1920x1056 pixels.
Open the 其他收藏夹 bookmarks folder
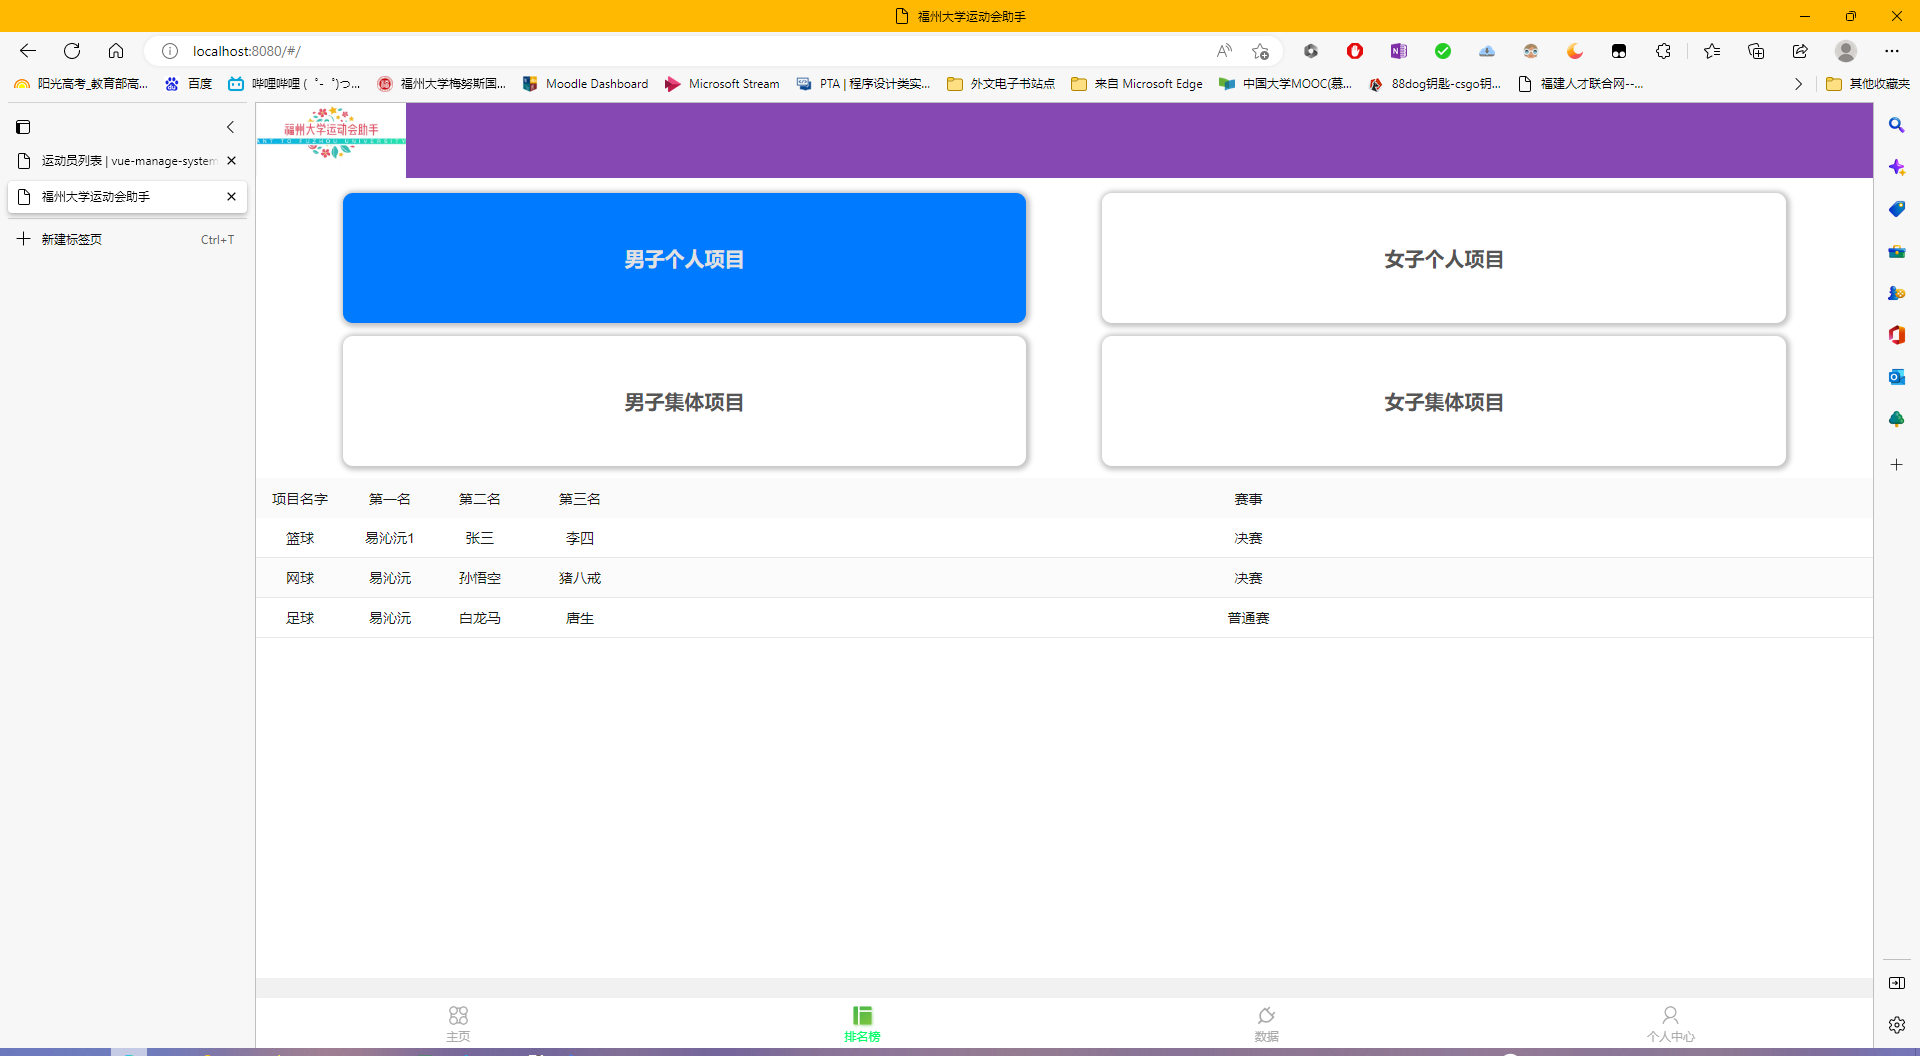tap(1868, 84)
